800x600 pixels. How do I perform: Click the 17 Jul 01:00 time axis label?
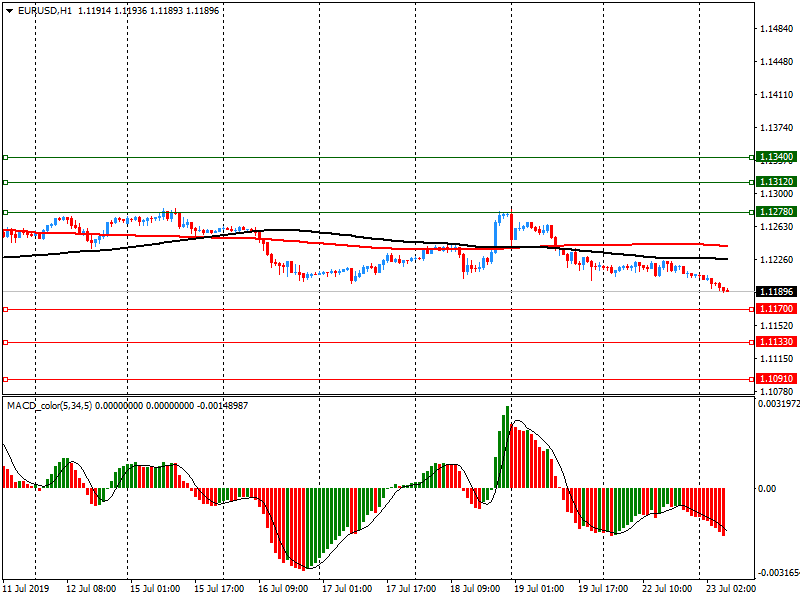point(347,588)
